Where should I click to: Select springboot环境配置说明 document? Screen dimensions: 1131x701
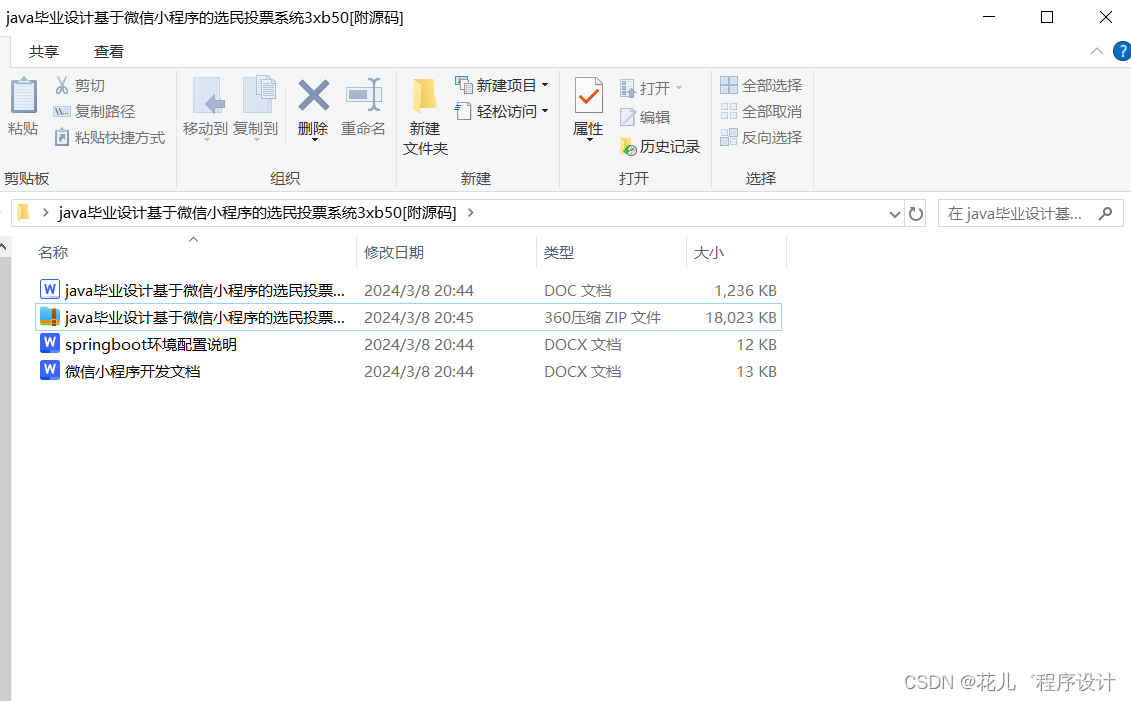[408, 344]
